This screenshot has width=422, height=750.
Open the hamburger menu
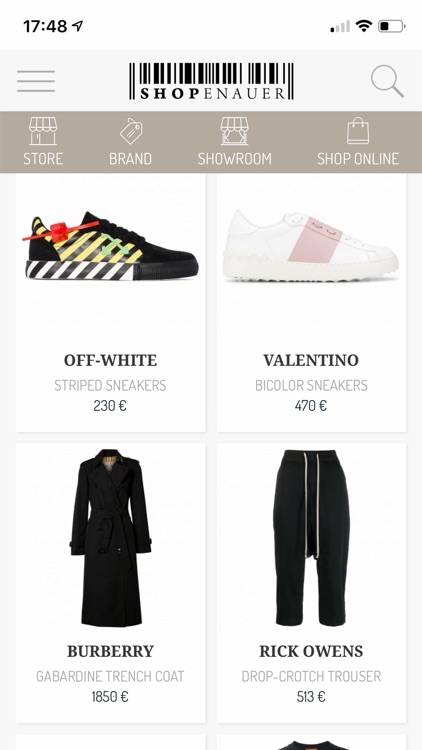(x=36, y=81)
